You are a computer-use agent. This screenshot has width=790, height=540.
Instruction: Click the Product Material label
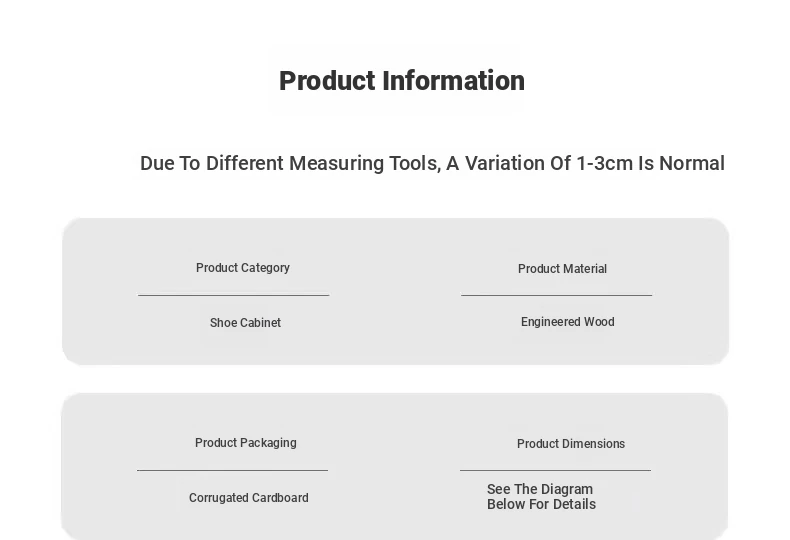(562, 269)
